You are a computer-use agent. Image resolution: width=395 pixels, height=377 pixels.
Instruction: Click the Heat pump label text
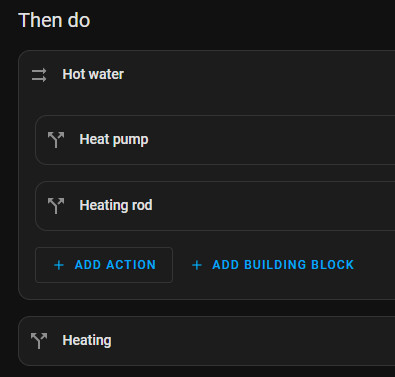pos(114,140)
